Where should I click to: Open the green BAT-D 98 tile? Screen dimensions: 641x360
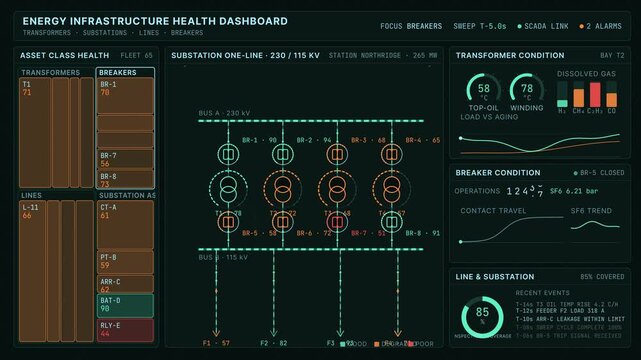[x=125, y=306]
